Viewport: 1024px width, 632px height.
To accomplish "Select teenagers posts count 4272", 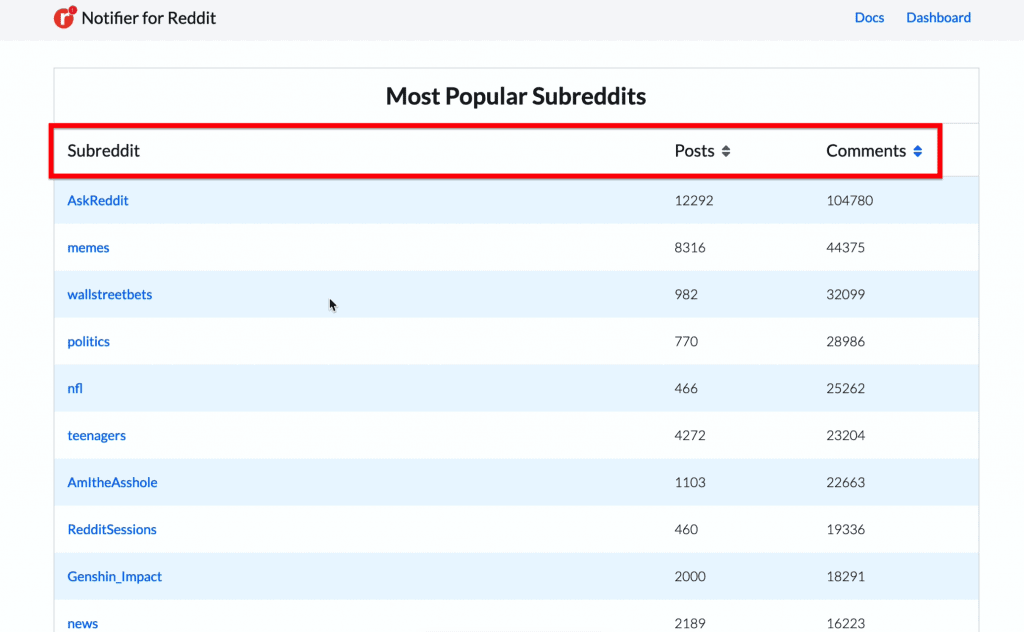I will click(x=690, y=435).
